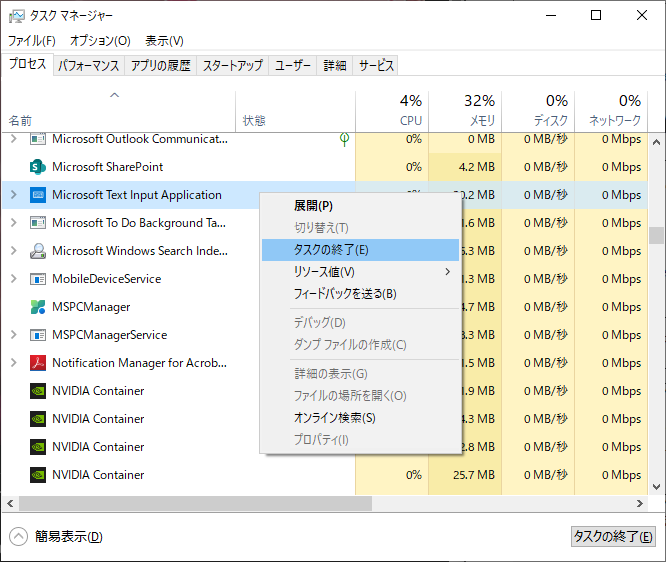The width and height of the screenshot is (666, 562).
Task: Click the 簡易表示(D) link
Action: point(68,537)
